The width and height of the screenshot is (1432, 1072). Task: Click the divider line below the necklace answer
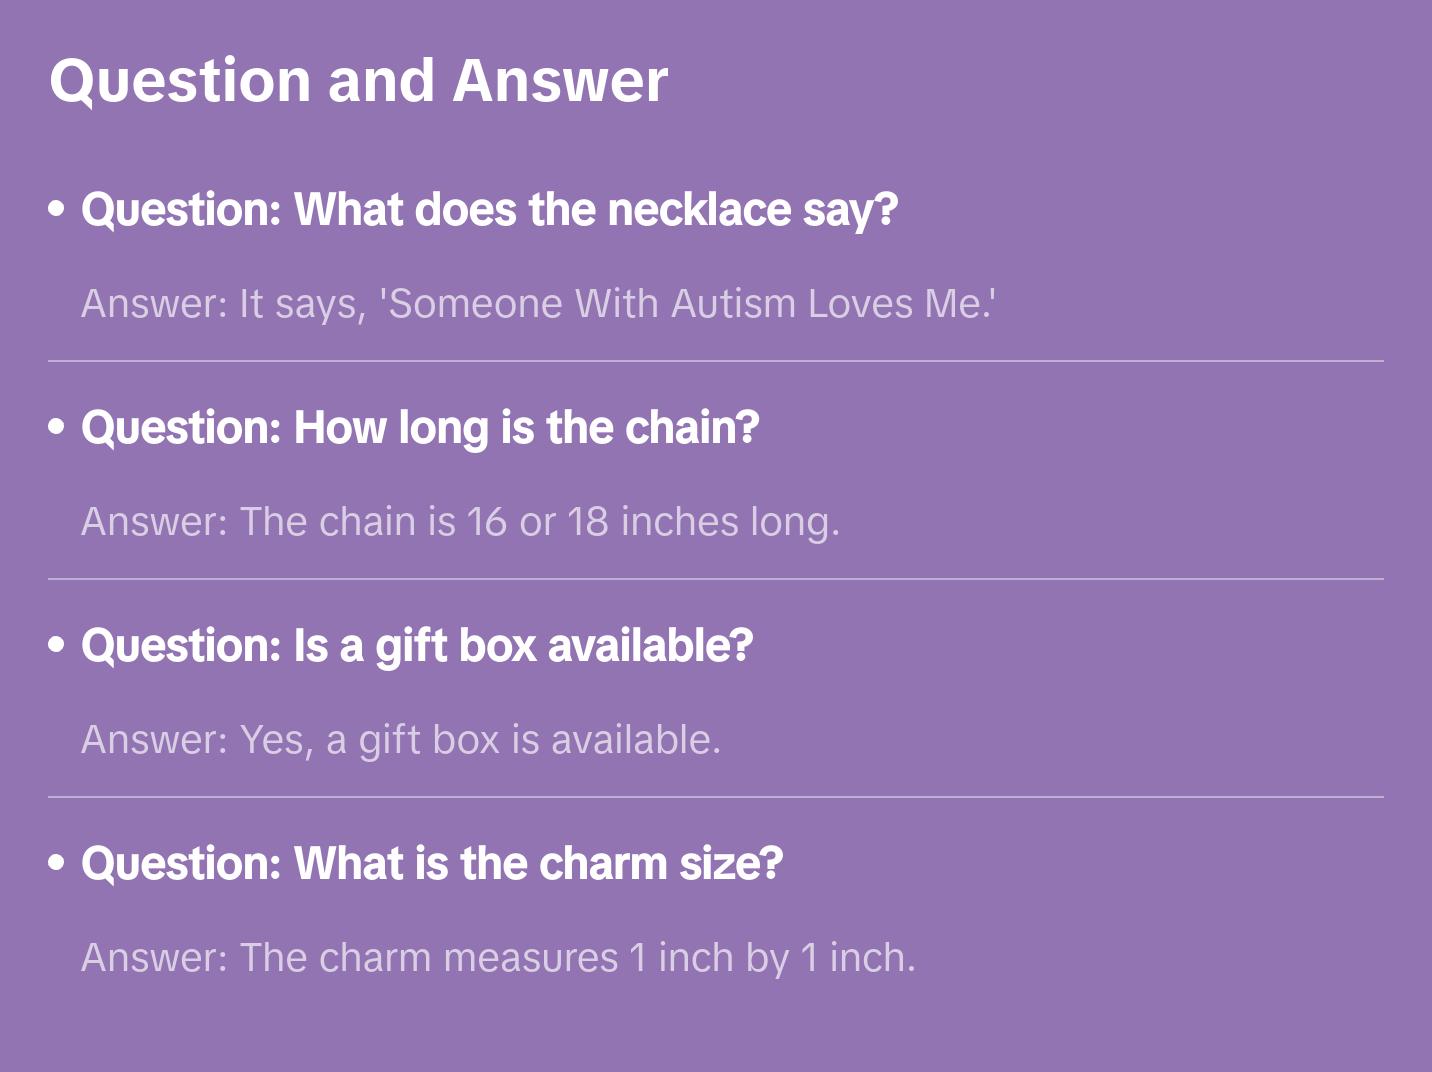coord(716,361)
